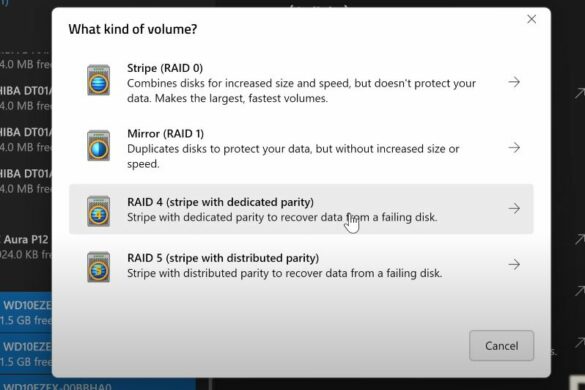Viewport: 585px width, 390px height.
Task: Click the Stripe RAID 0 disk icon
Action: 98,80
